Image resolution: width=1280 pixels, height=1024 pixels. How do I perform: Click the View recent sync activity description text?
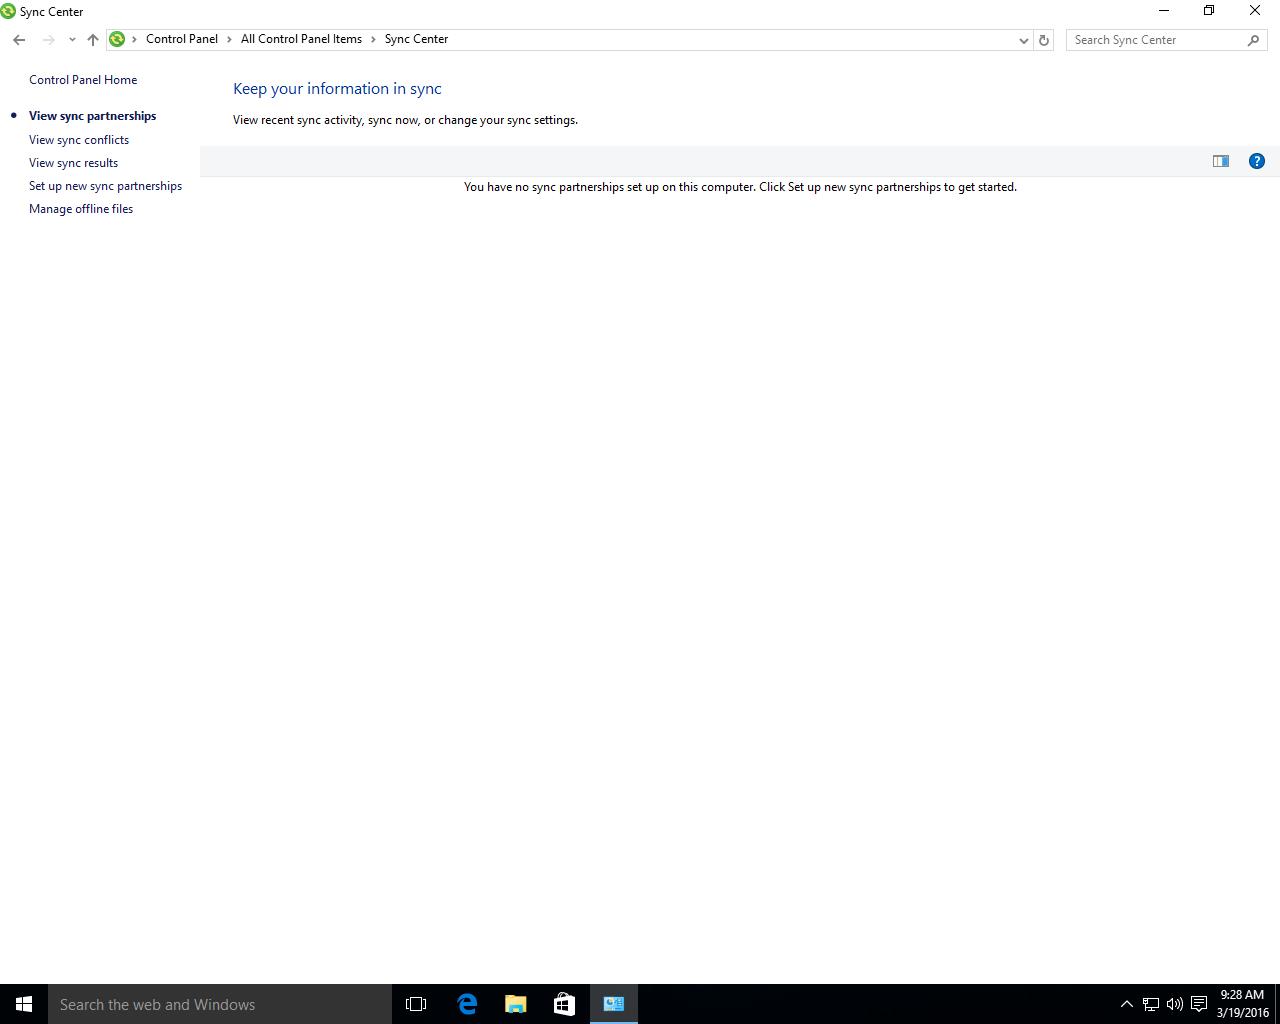tap(405, 120)
